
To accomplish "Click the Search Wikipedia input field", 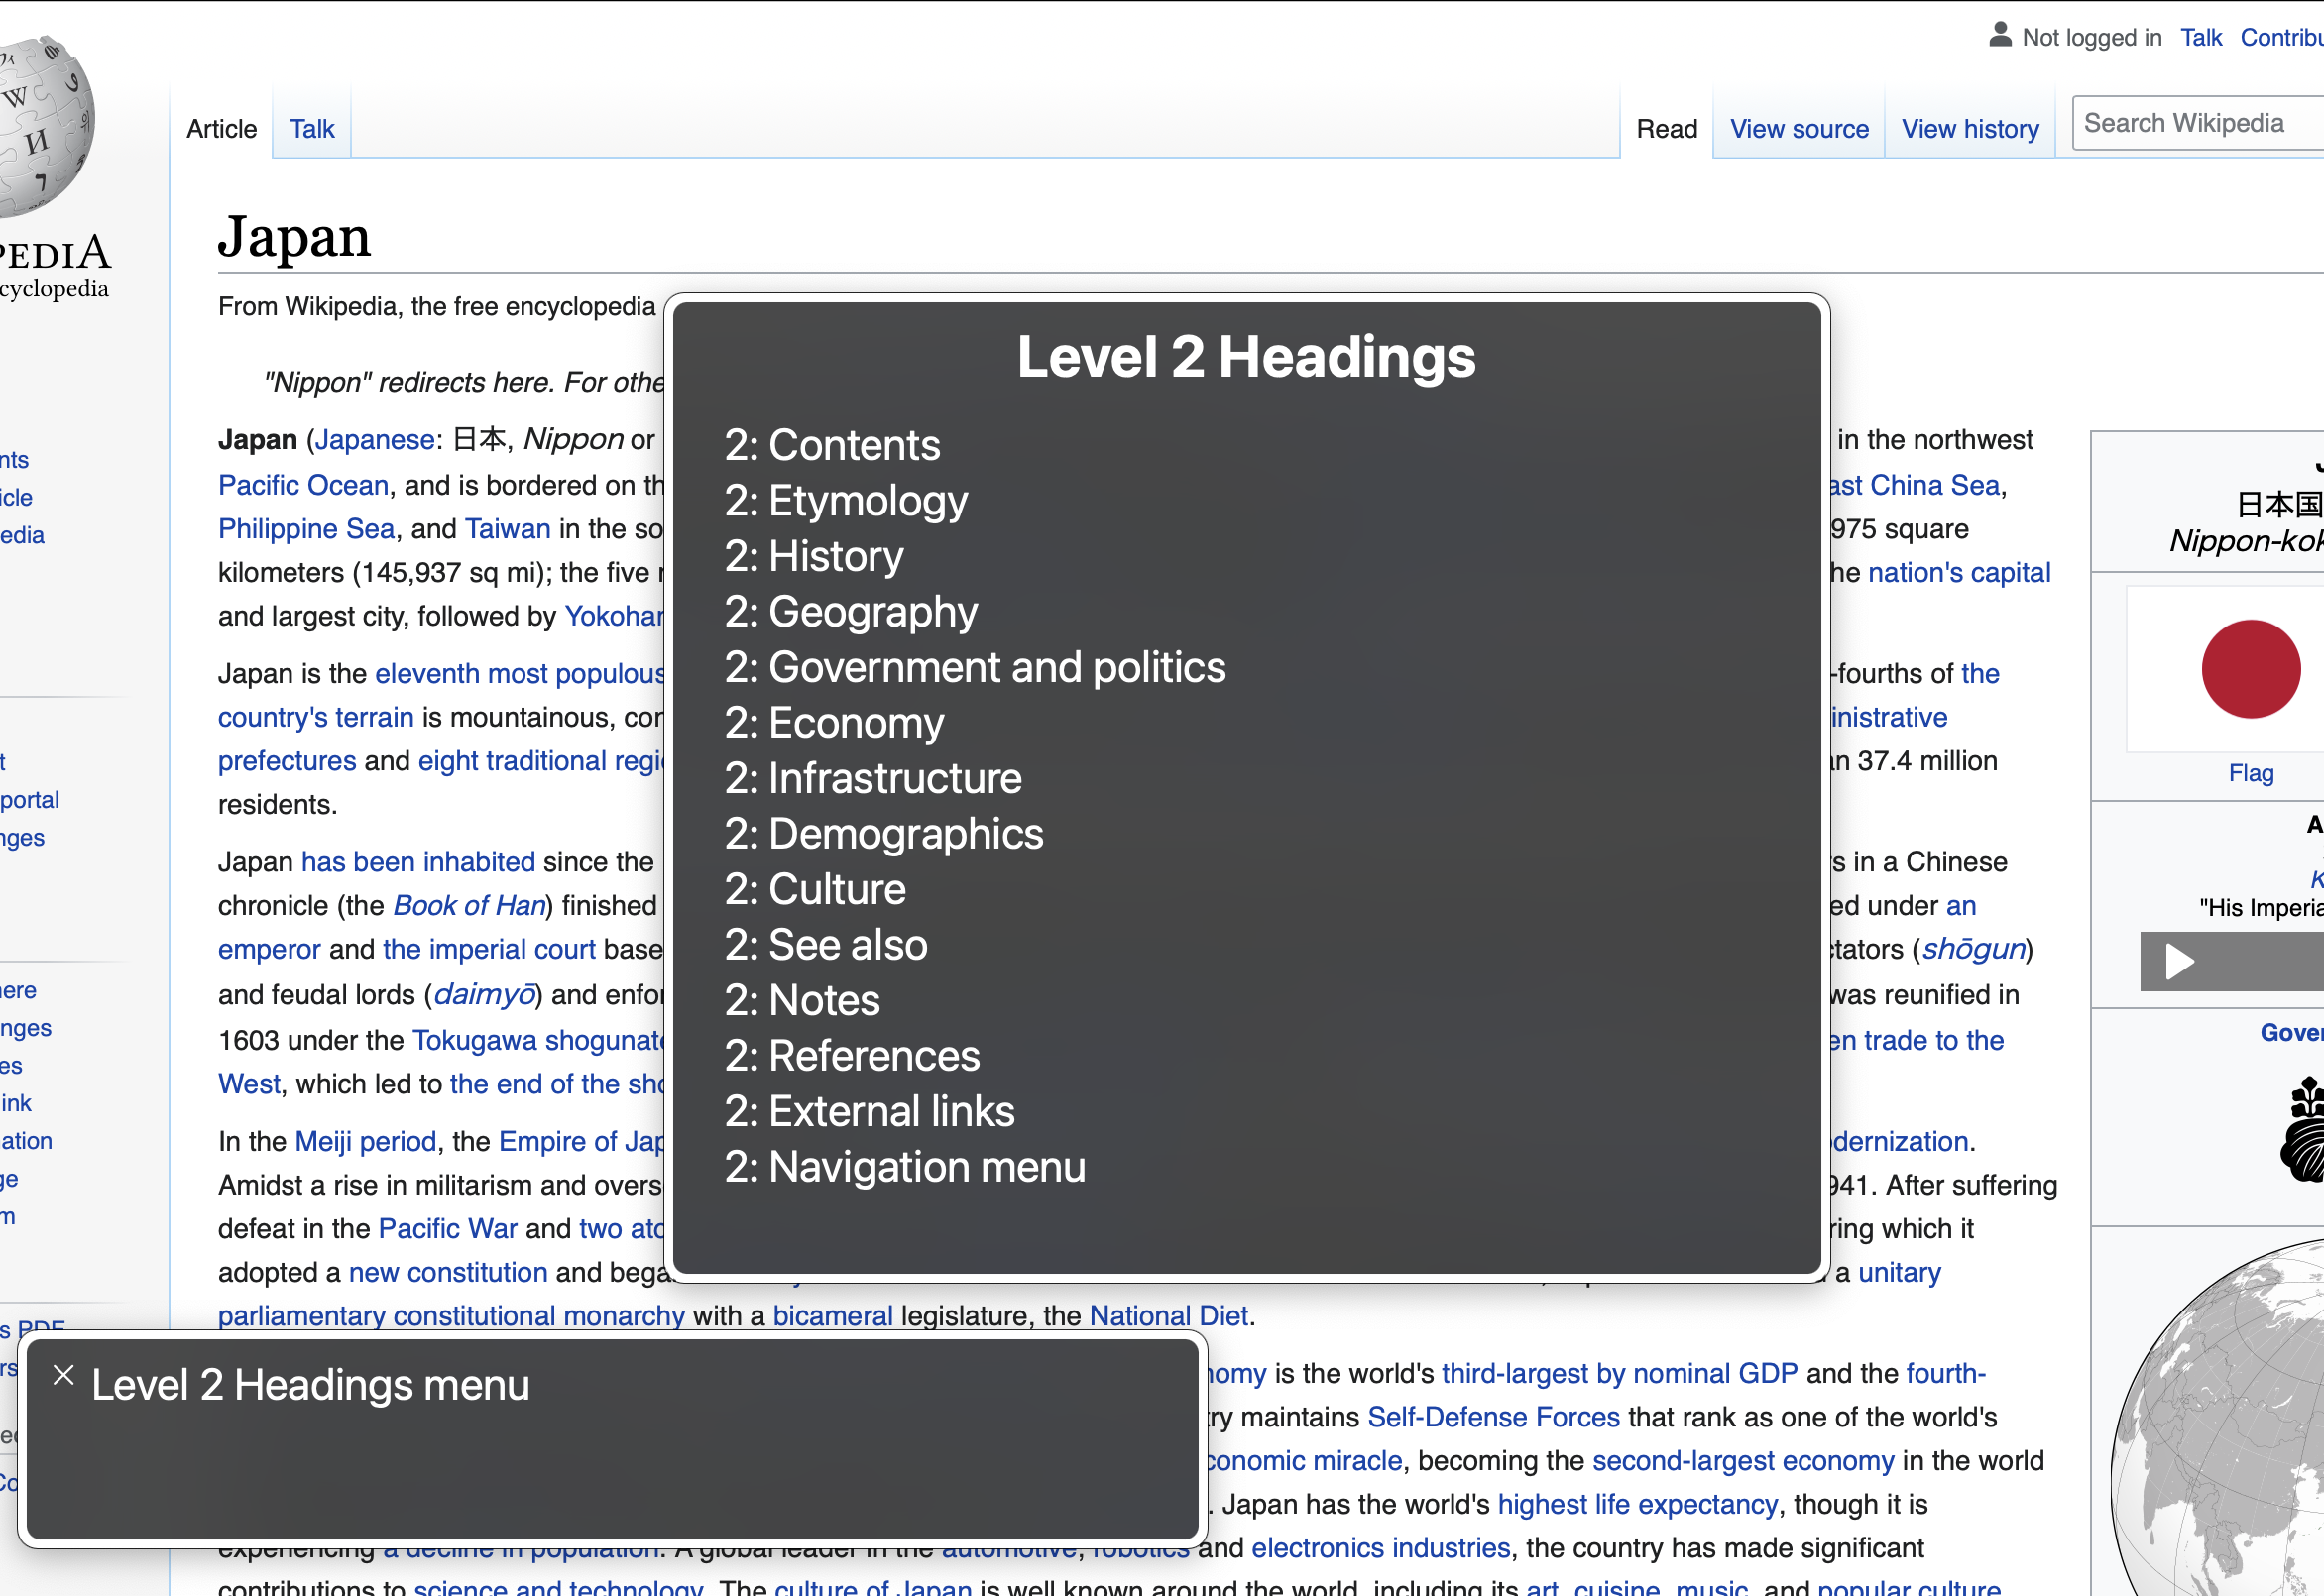I will click(2198, 123).
